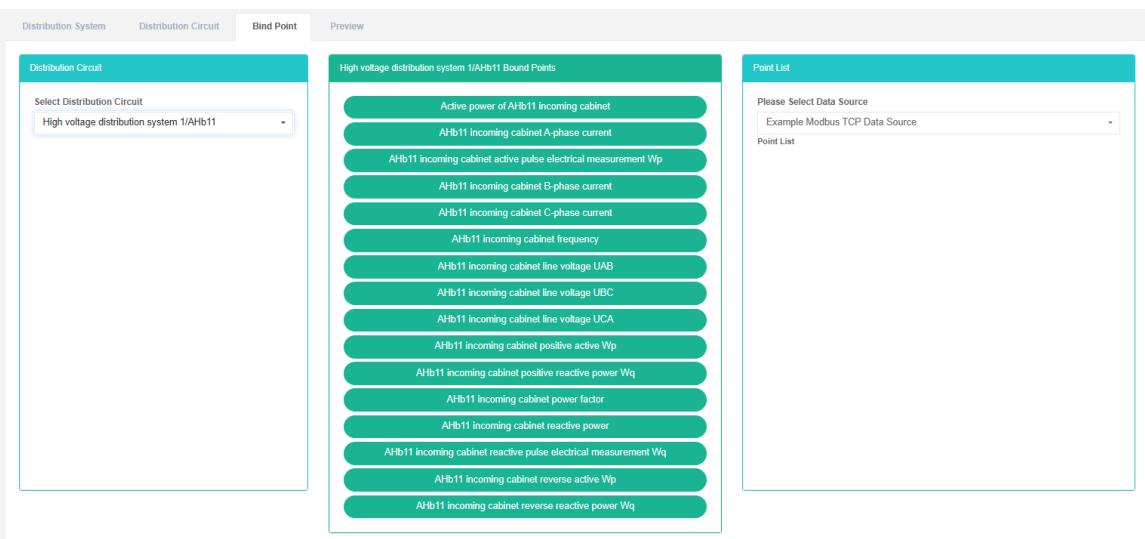Image resolution: width=1145 pixels, height=539 pixels.
Task: Select active pulse electrical measurement Wp point
Action: click(525, 159)
